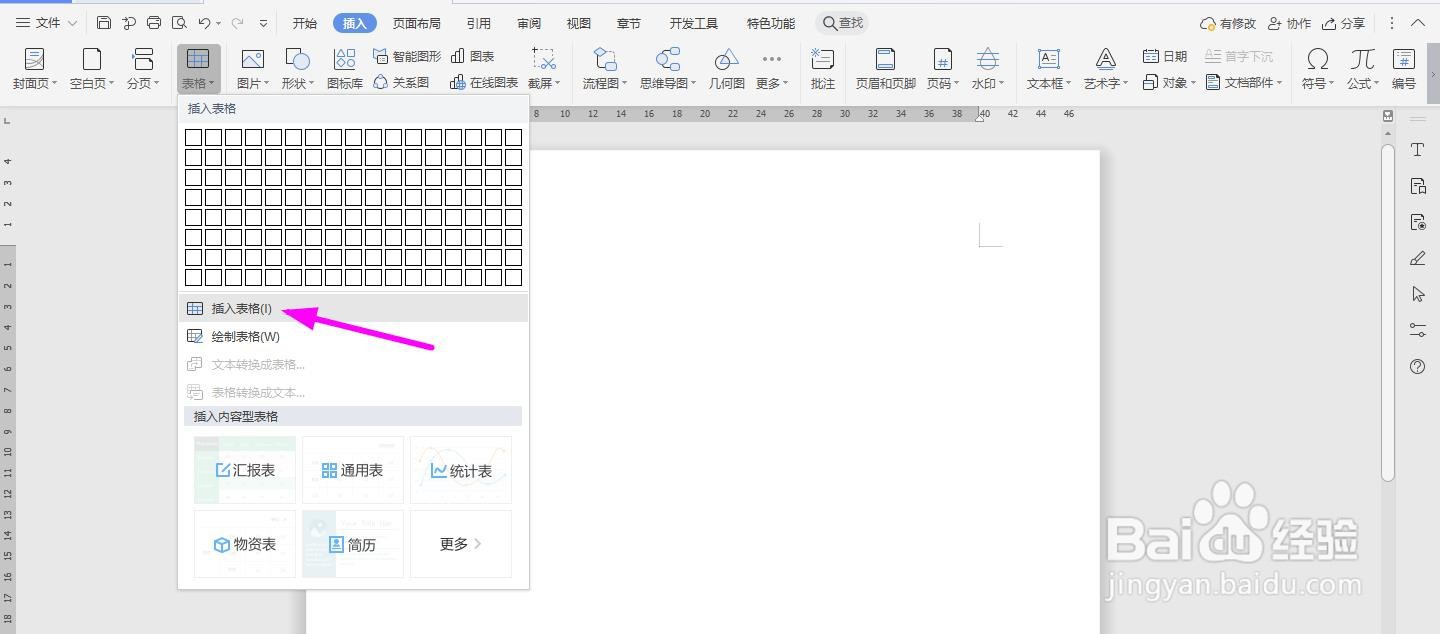This screenshot has height=634, width=1440.
Task: Open the right sidebar help icon
Action: click(1417, 366)
